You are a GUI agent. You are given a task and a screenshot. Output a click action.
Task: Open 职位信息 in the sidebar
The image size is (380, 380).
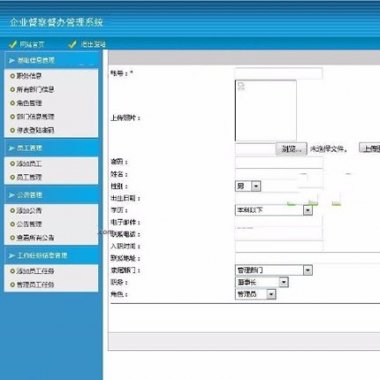29,76
